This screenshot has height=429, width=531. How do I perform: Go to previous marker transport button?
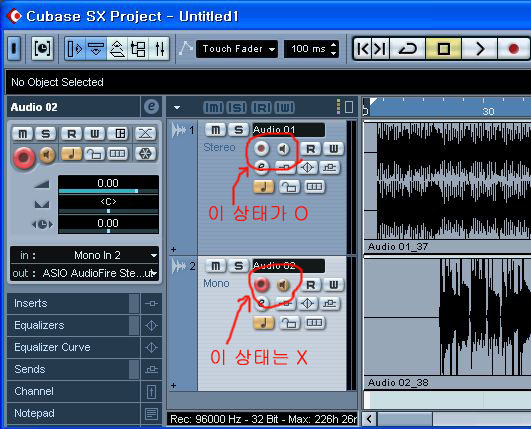[x=362, y=49]
